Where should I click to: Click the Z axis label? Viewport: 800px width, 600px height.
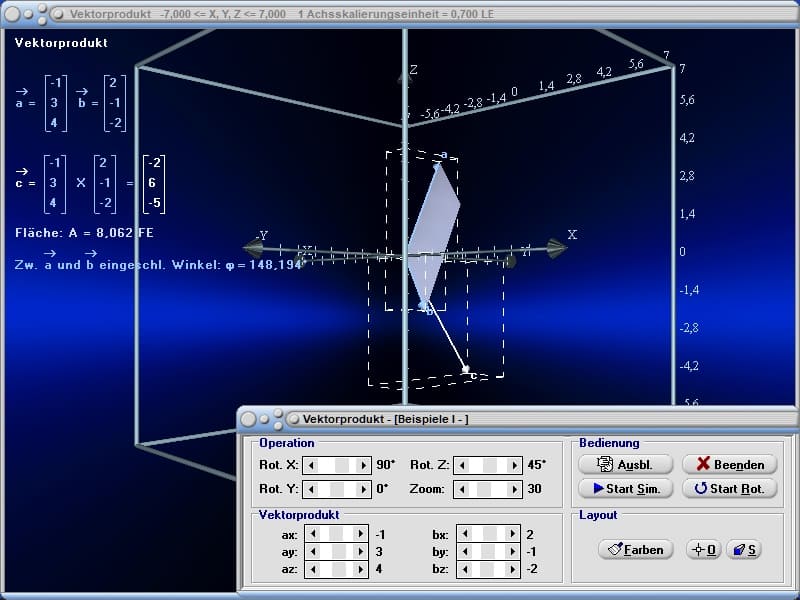[413, 70]
